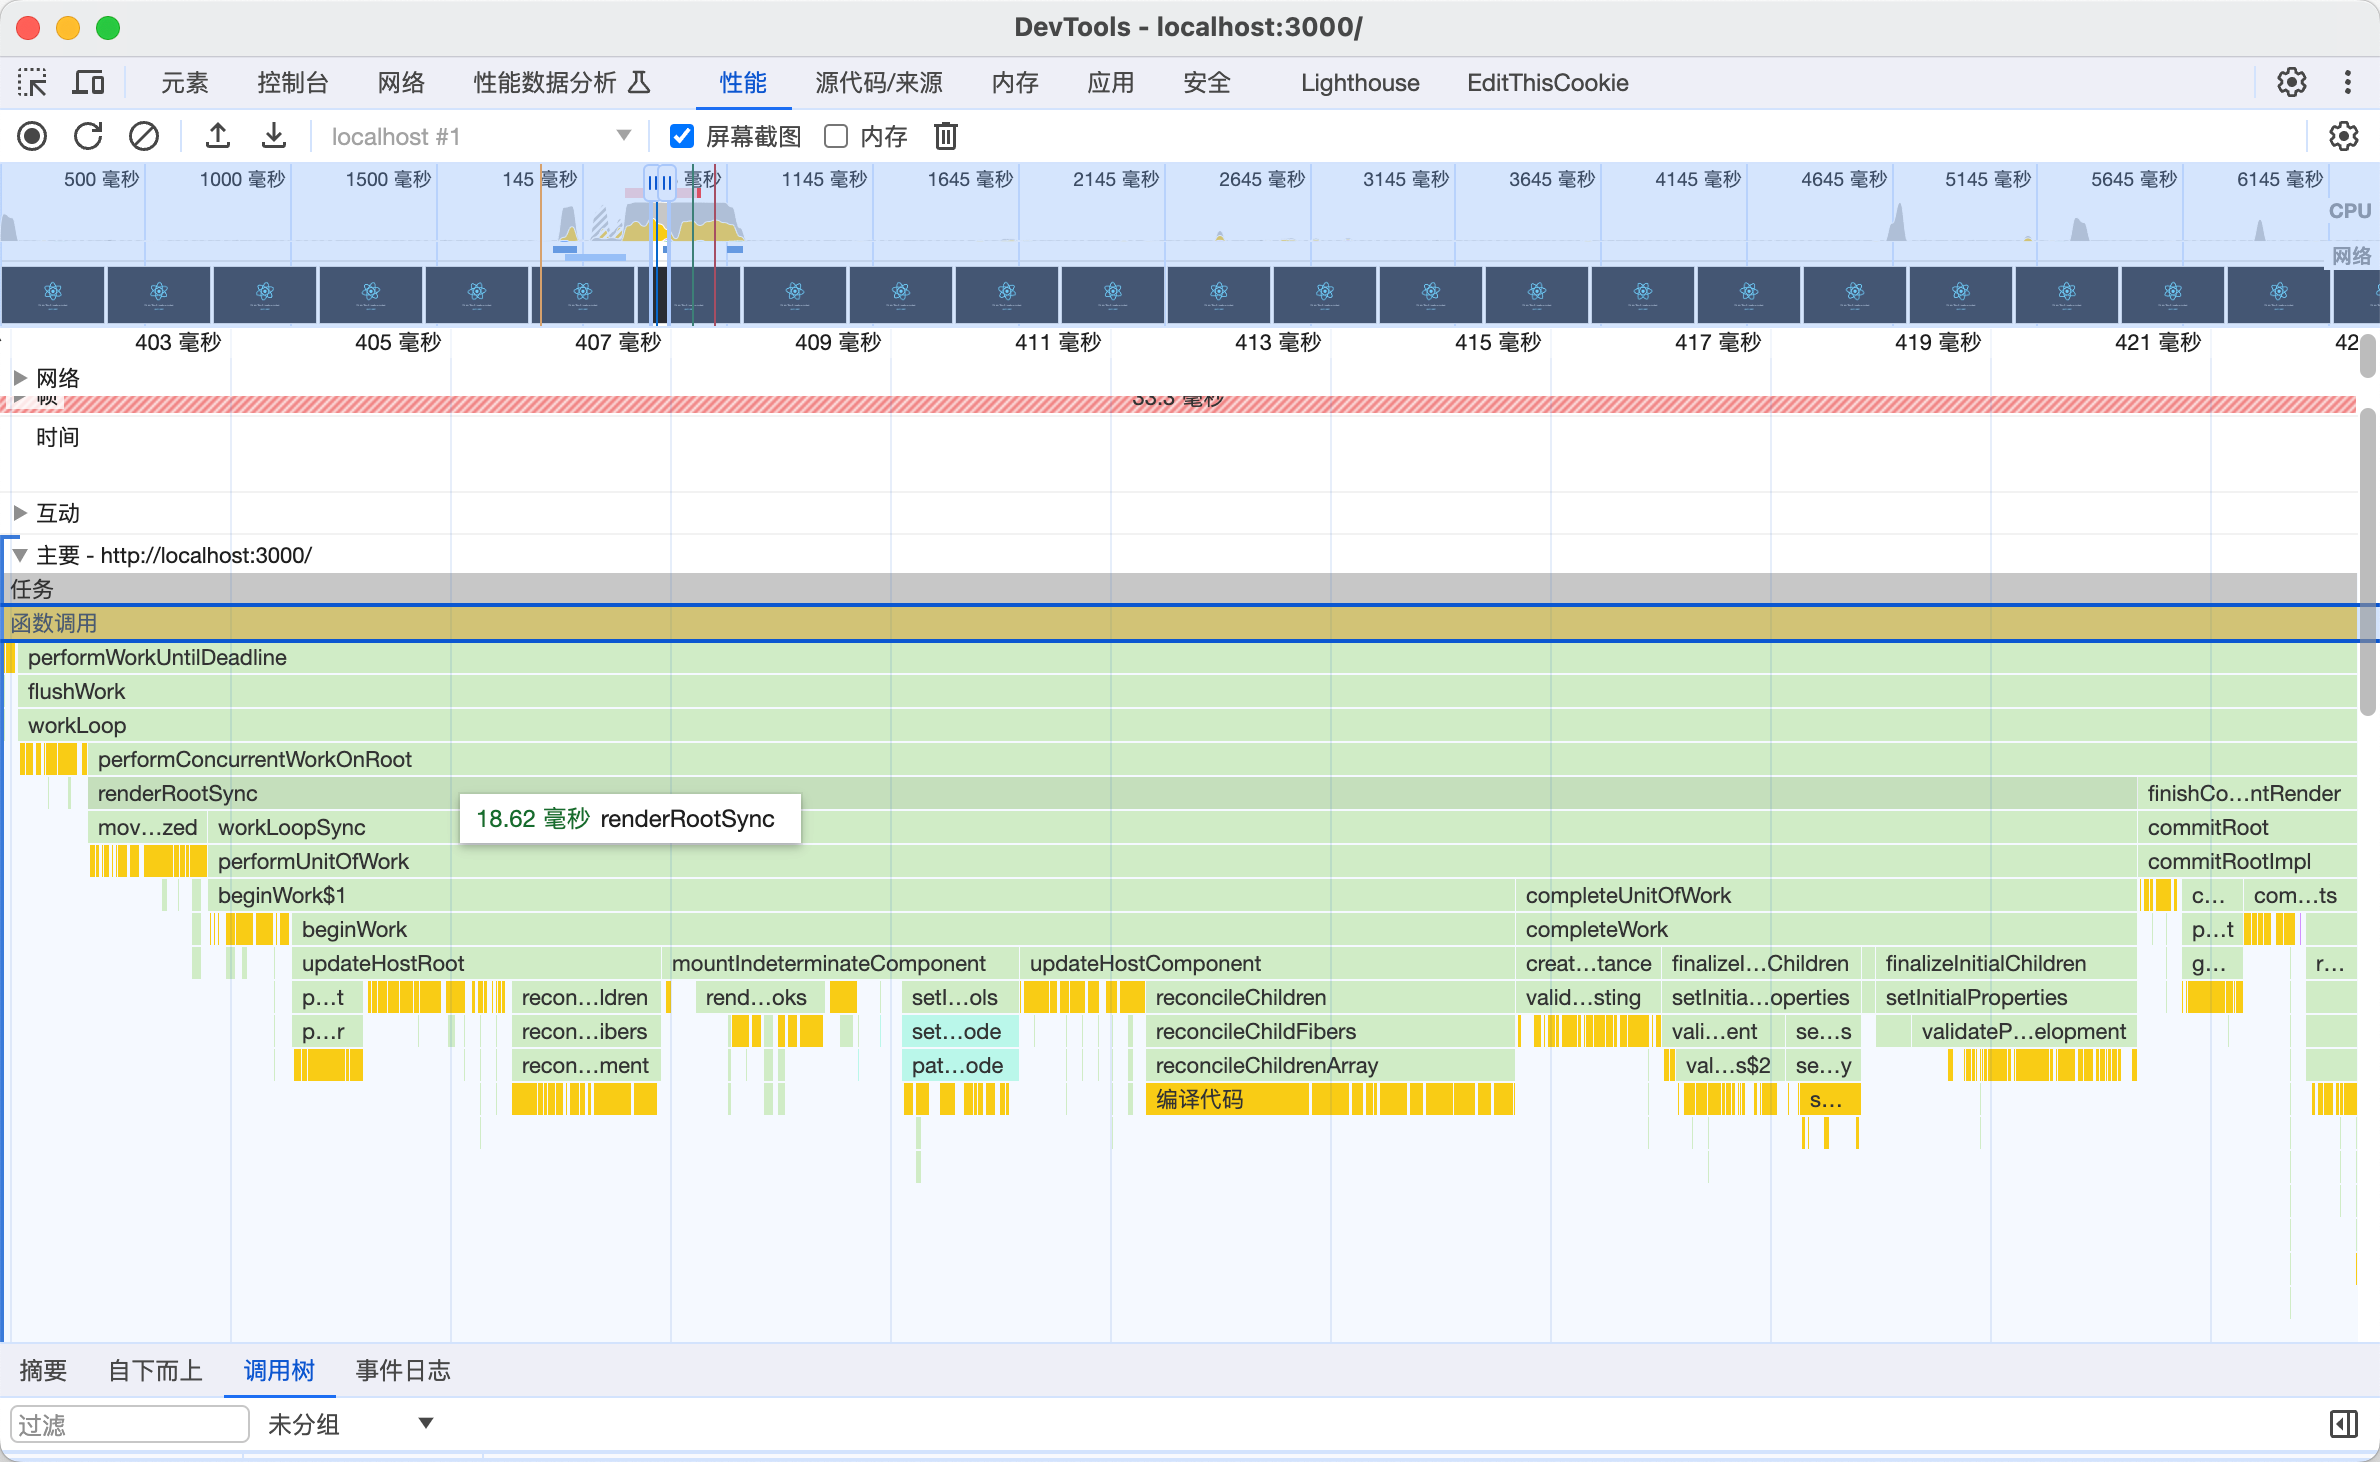Open capture settings gear in toolbar

pyautogui.click(x=2343, y=136)
